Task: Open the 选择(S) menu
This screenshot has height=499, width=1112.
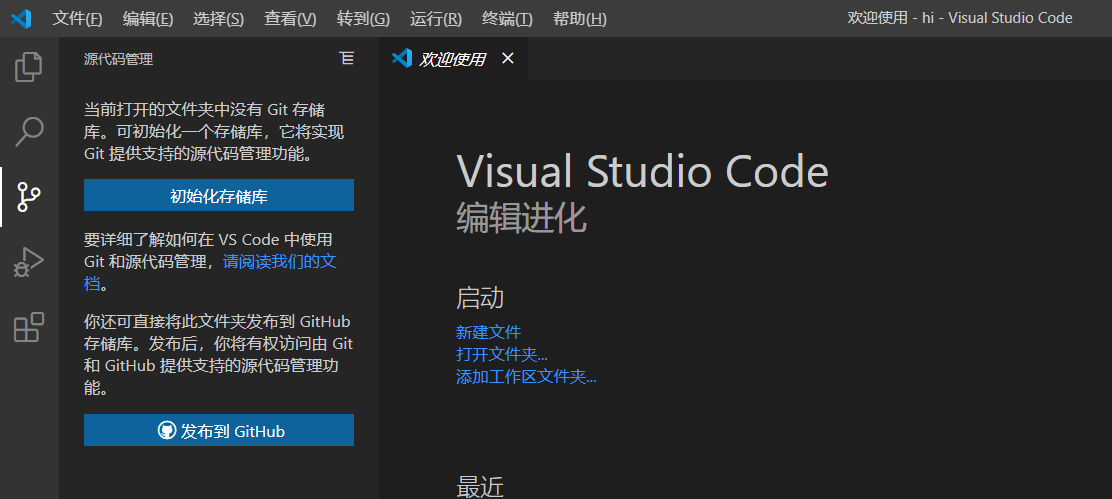Action: tap(218, 19)
